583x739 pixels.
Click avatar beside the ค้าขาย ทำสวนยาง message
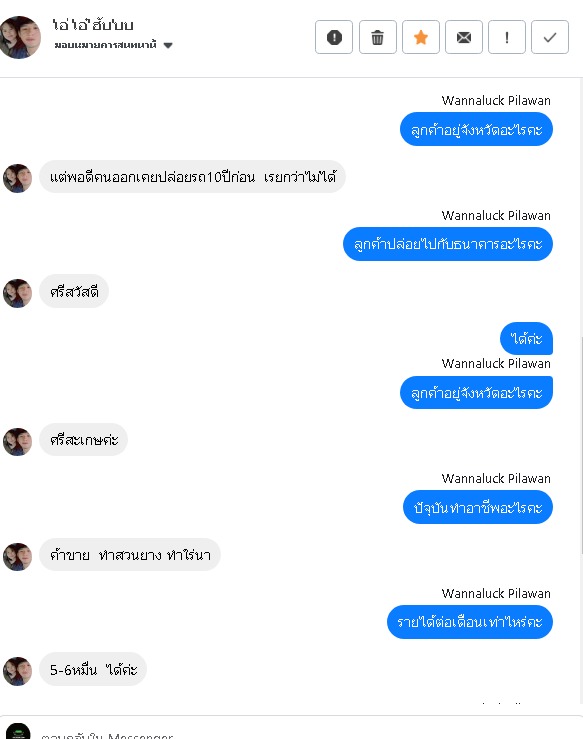[x=17, y=557]
